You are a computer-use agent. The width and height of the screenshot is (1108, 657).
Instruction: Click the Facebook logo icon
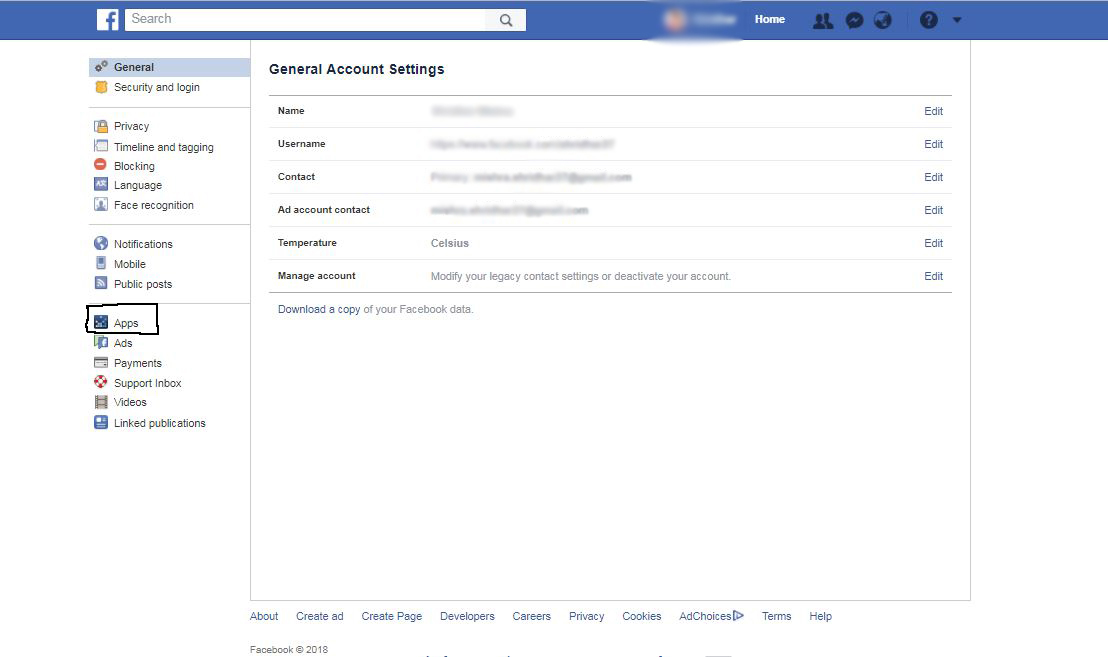pyautogui.click(x=108, y=19)
